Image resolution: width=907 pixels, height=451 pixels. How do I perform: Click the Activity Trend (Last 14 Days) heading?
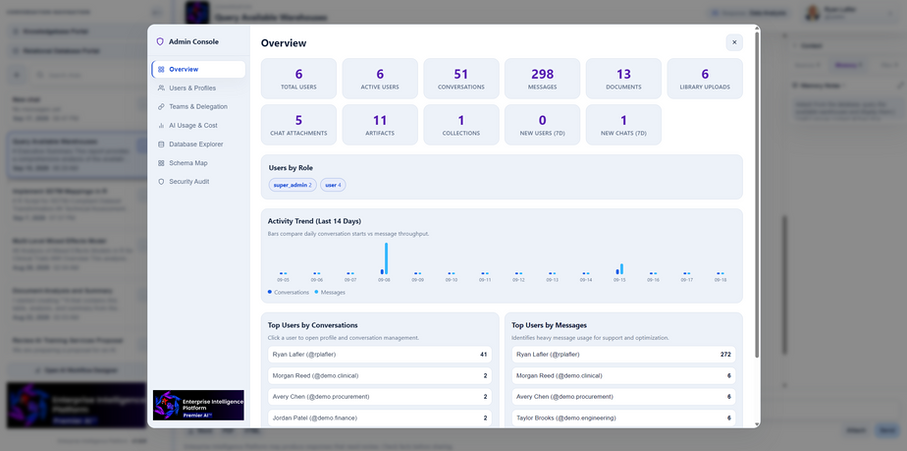tap(315, 221)
